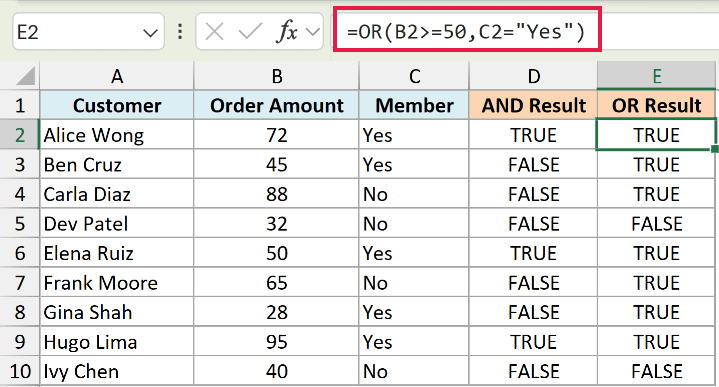This screenshot has height=387, width=719.
Task: Select the Carla Diaz cell
Action: [117, 194]
